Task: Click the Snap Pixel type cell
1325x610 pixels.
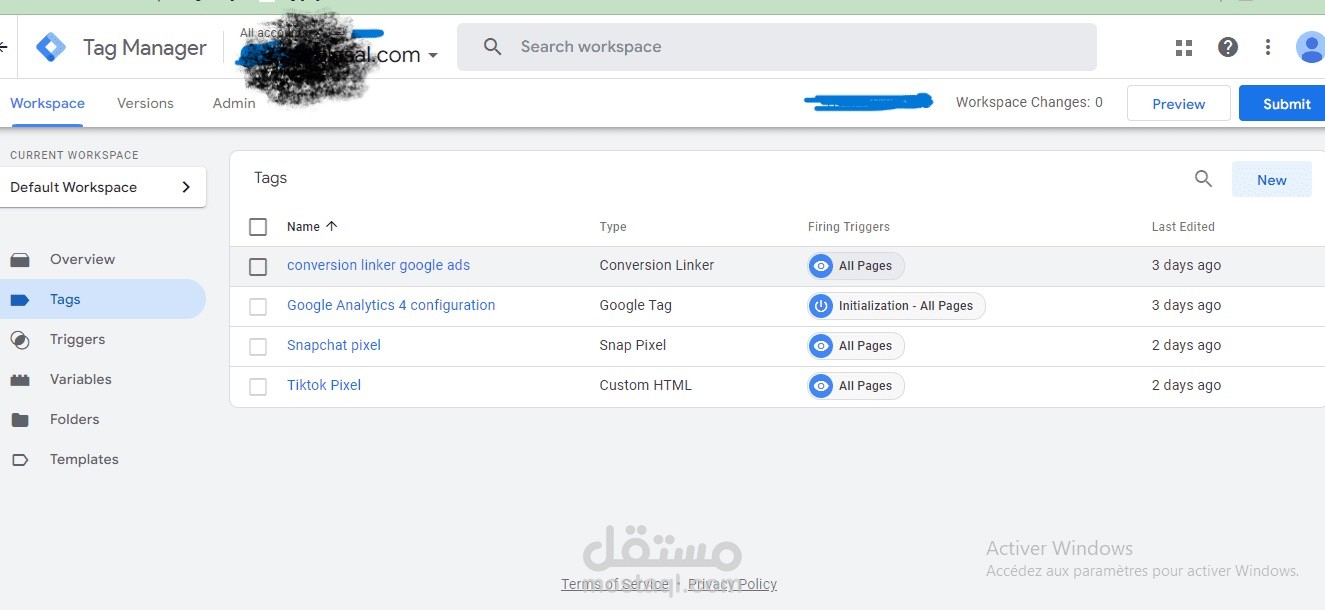Action: (633, 345)
